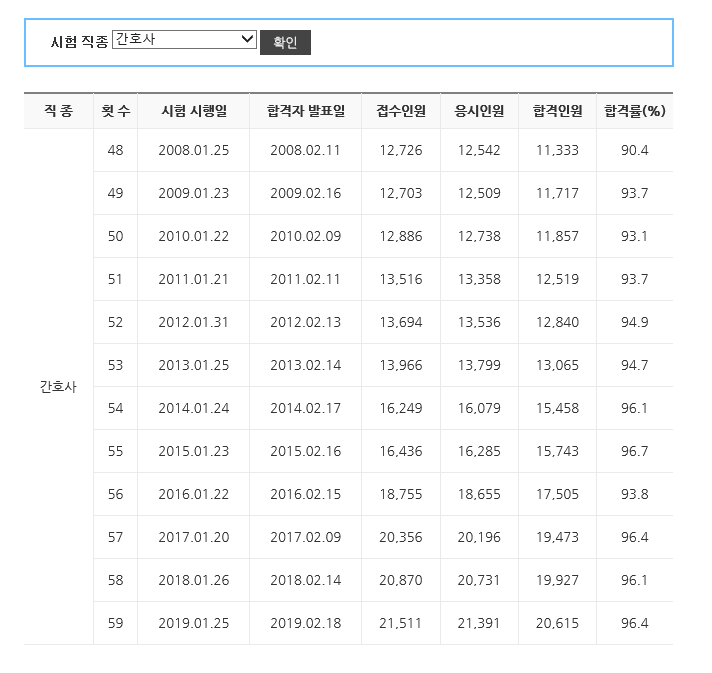Screen dimensions: 712x673
Task: Click announcement date 2008.02.11
Action: 306,150
